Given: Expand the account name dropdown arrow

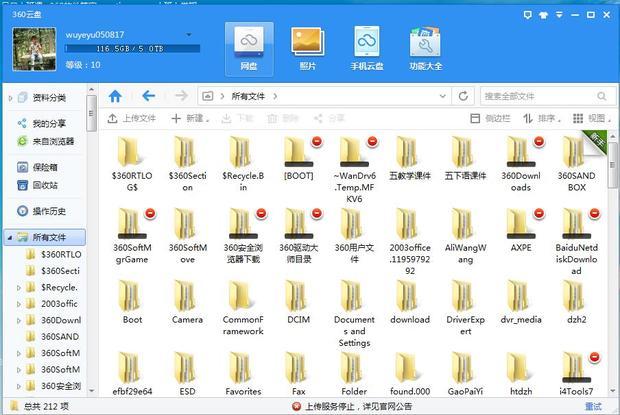Looking at the screenshot, I should pyautogui.click(x=189, y=35).
